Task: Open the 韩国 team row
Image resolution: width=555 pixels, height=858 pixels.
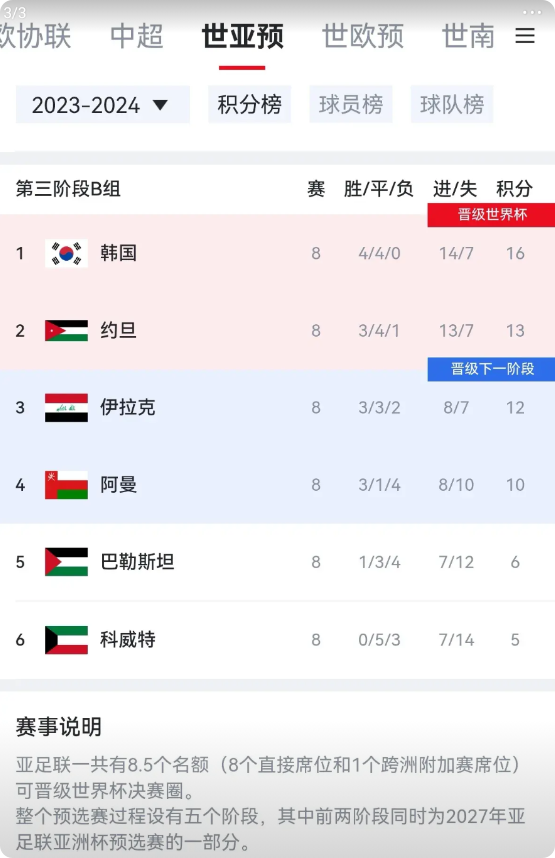Action: point(278,253)
